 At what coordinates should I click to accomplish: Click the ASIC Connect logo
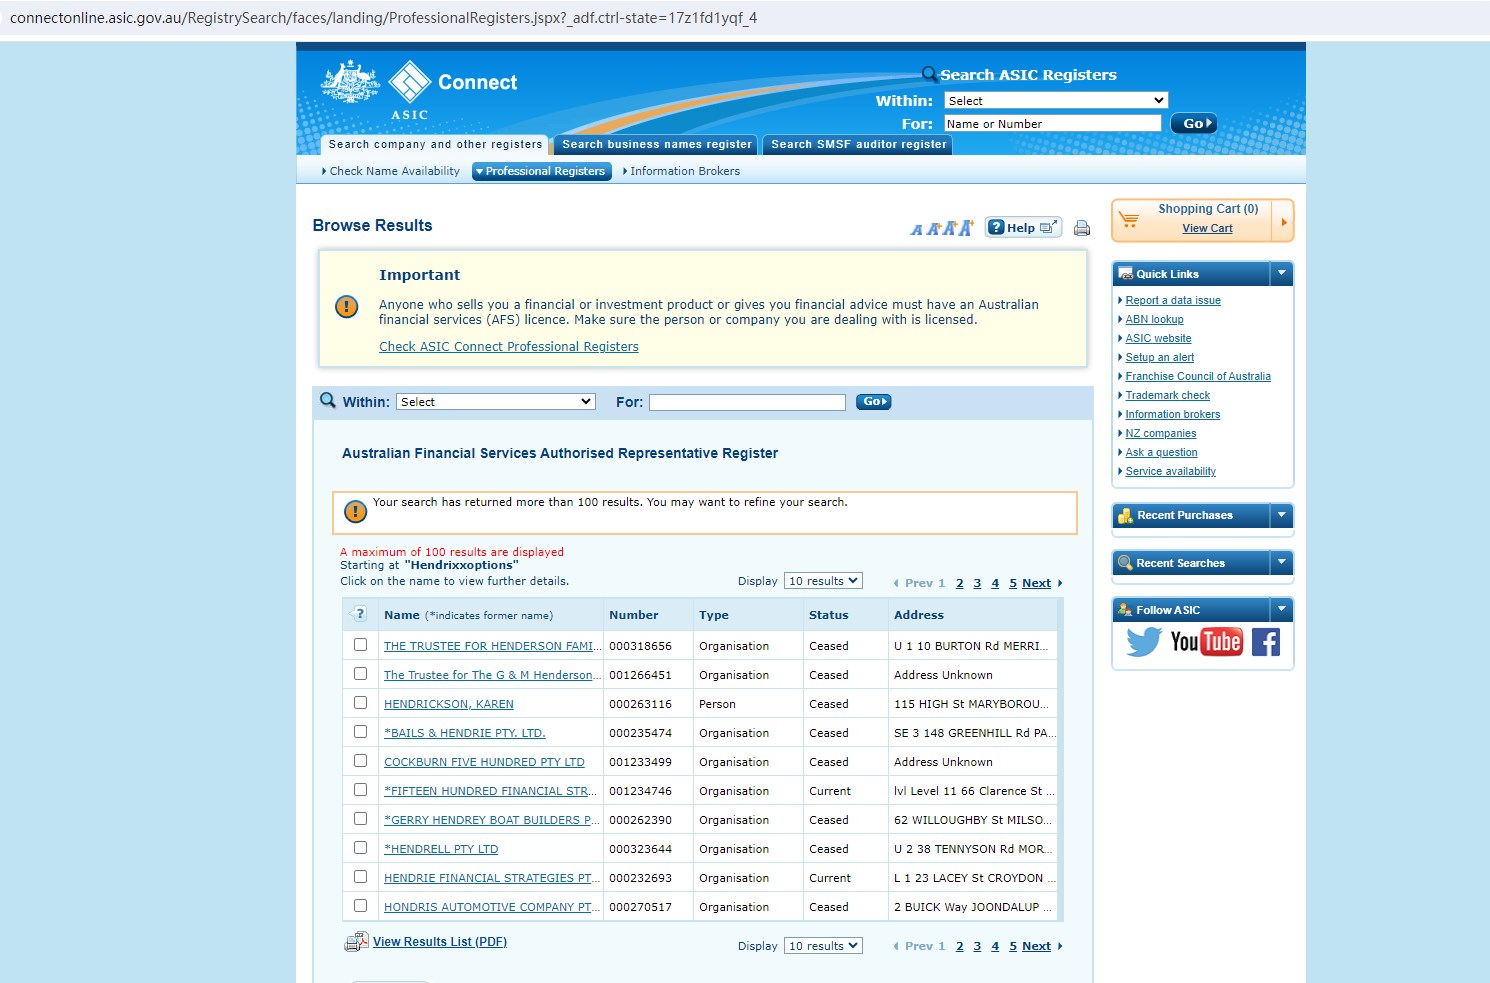419,90
